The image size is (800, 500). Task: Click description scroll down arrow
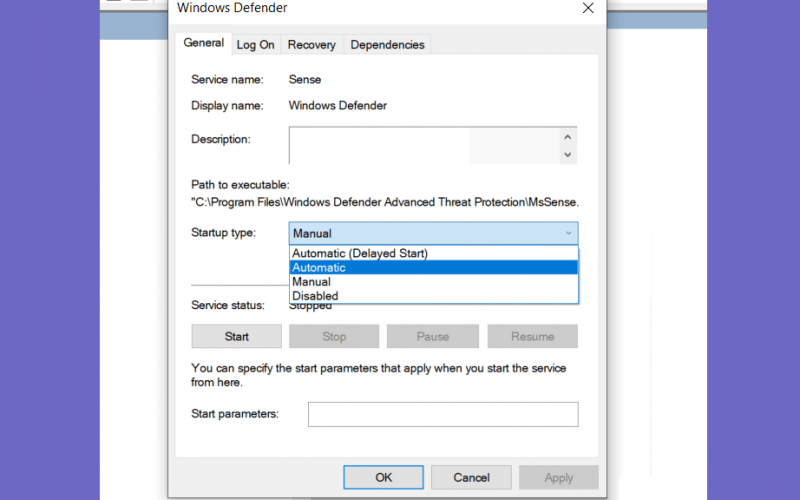coord(567,155)
